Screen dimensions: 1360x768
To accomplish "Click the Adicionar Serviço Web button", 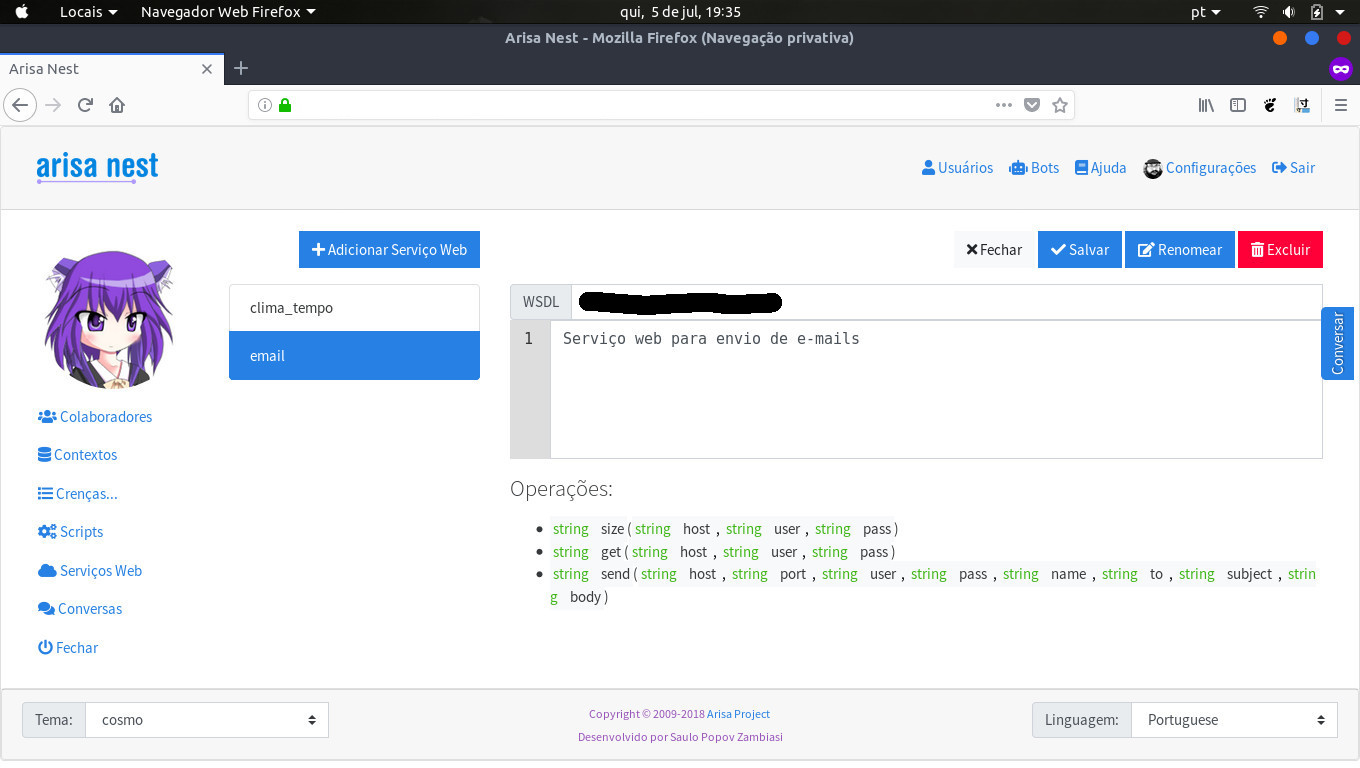I will tap(389, 250).
